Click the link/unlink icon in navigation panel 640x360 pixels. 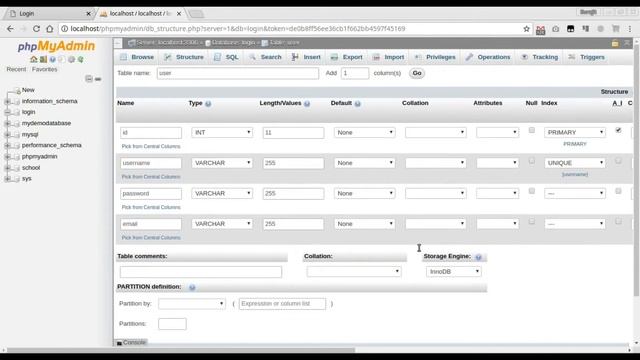(98, 79)
